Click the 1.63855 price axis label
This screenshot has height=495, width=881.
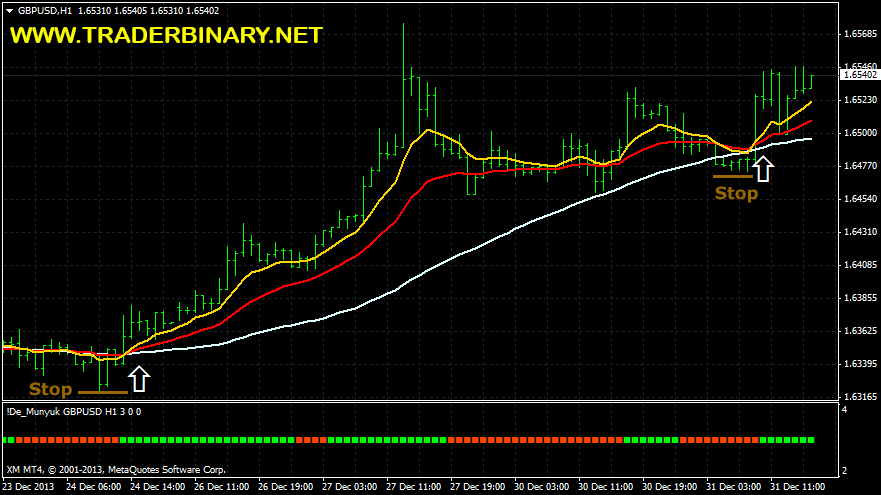coord(860,298)
